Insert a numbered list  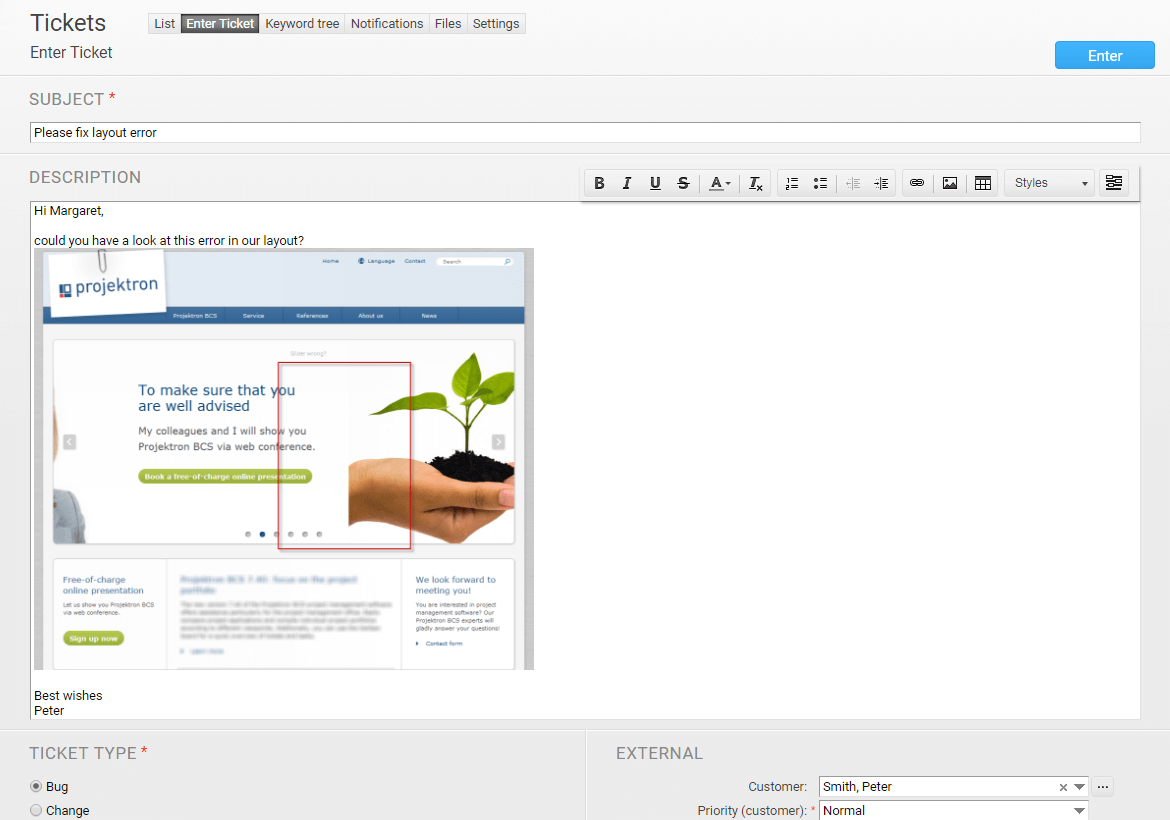pyautogui.click(x=792, y=183)
